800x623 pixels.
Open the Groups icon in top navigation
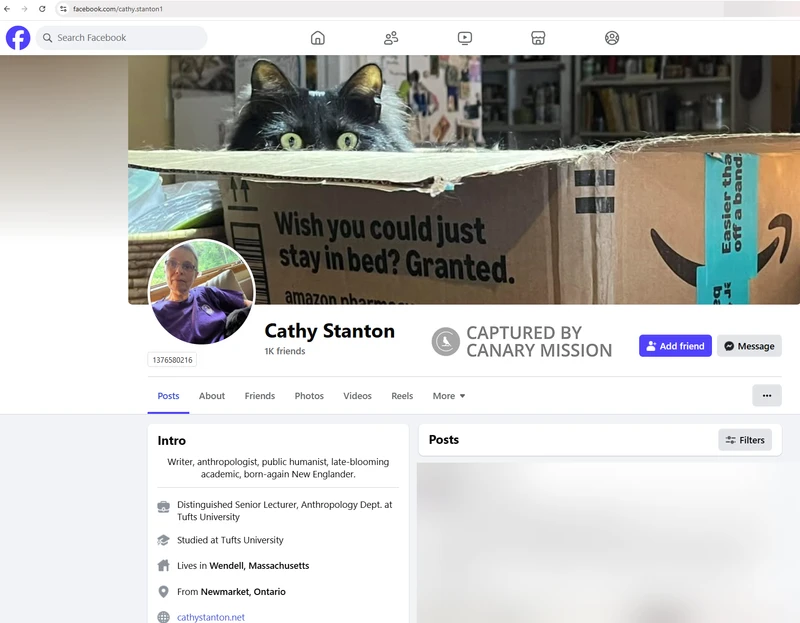click(612, 38)
